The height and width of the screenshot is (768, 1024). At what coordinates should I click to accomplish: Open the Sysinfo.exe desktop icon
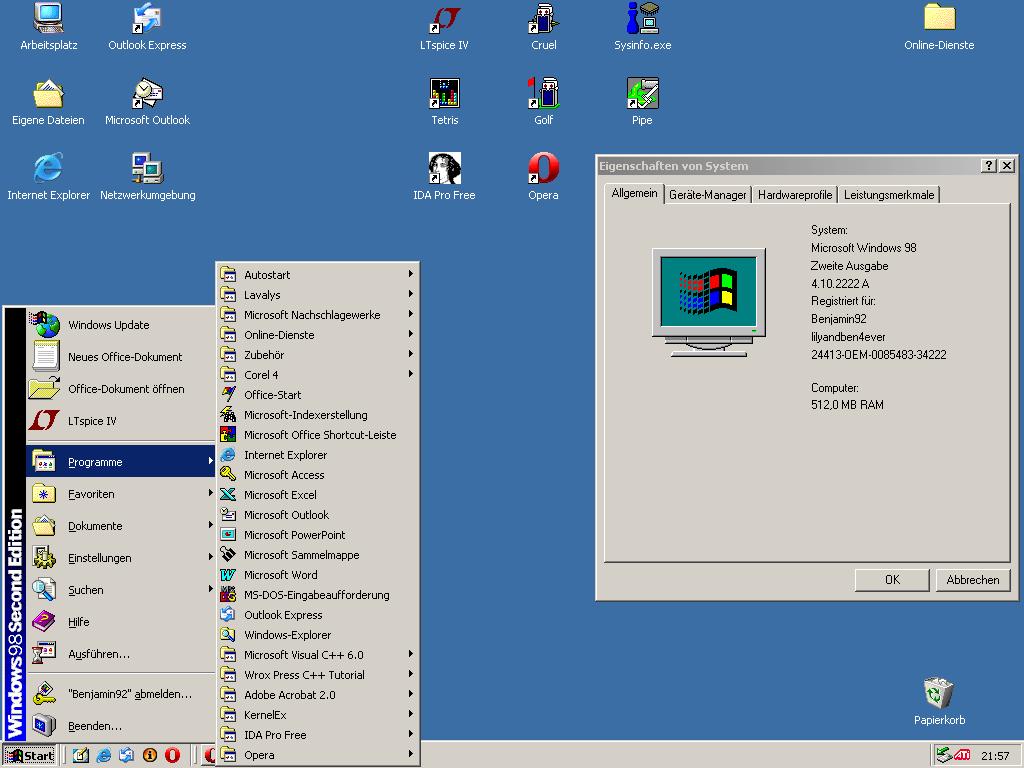(642, 19)
